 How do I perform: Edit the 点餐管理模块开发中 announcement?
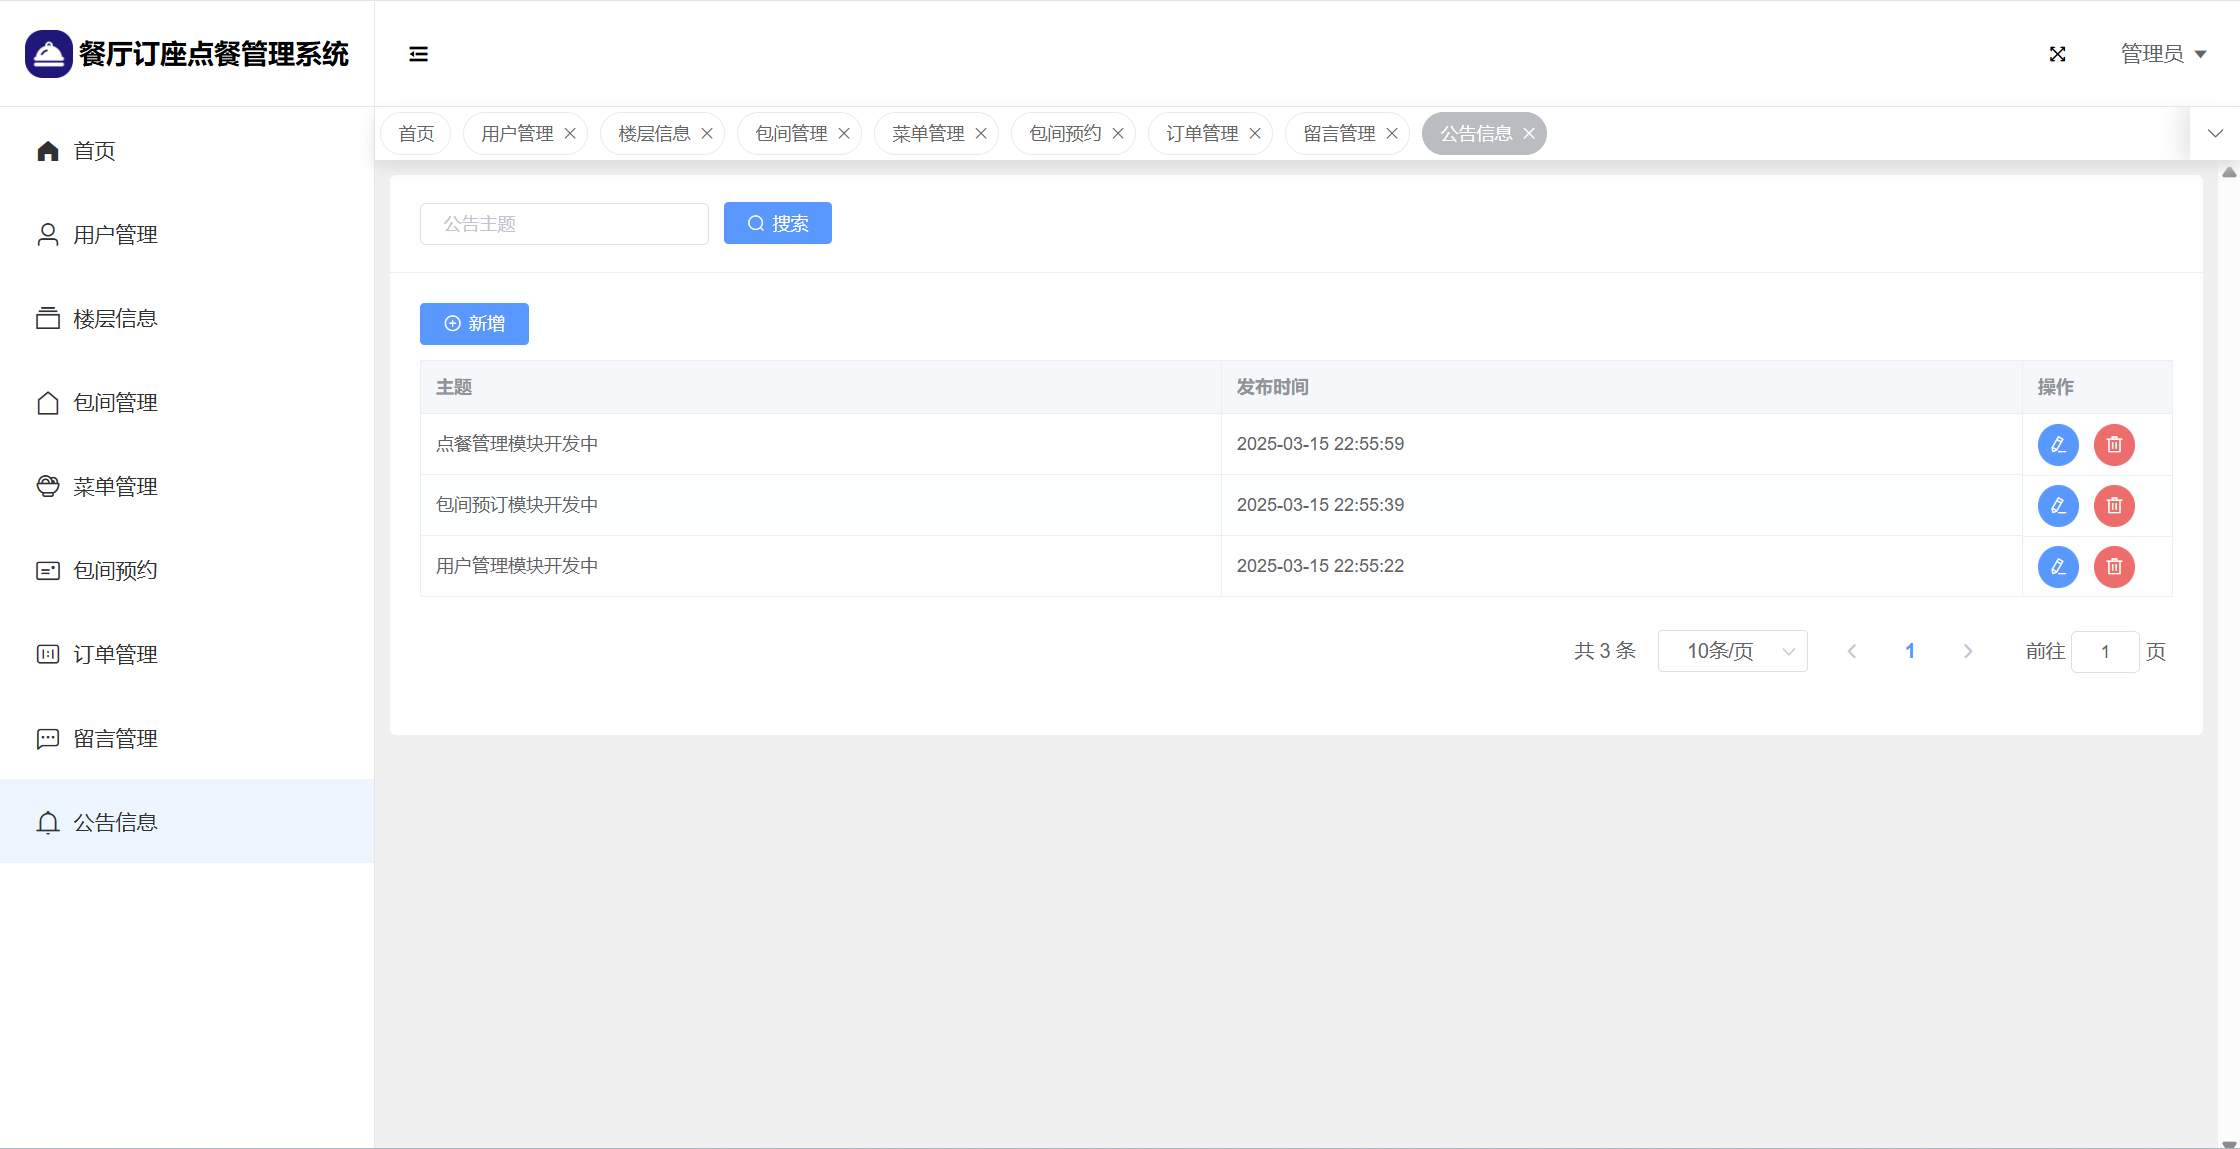[2058, 445]
